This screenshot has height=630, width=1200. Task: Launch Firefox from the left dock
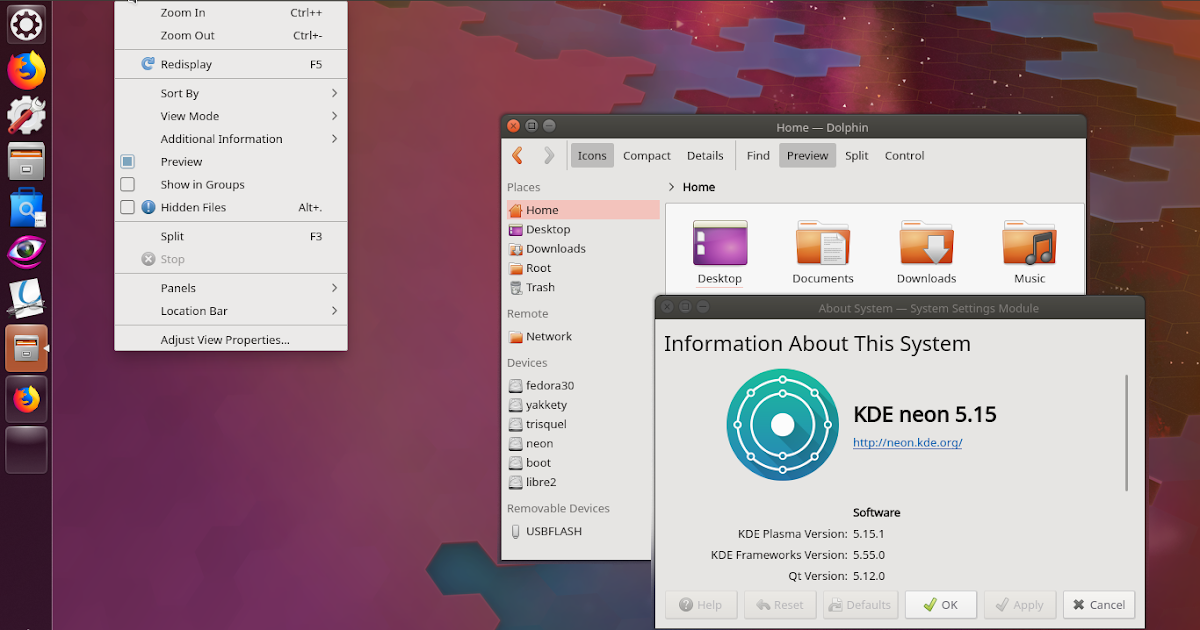click(x=25, y=70)
